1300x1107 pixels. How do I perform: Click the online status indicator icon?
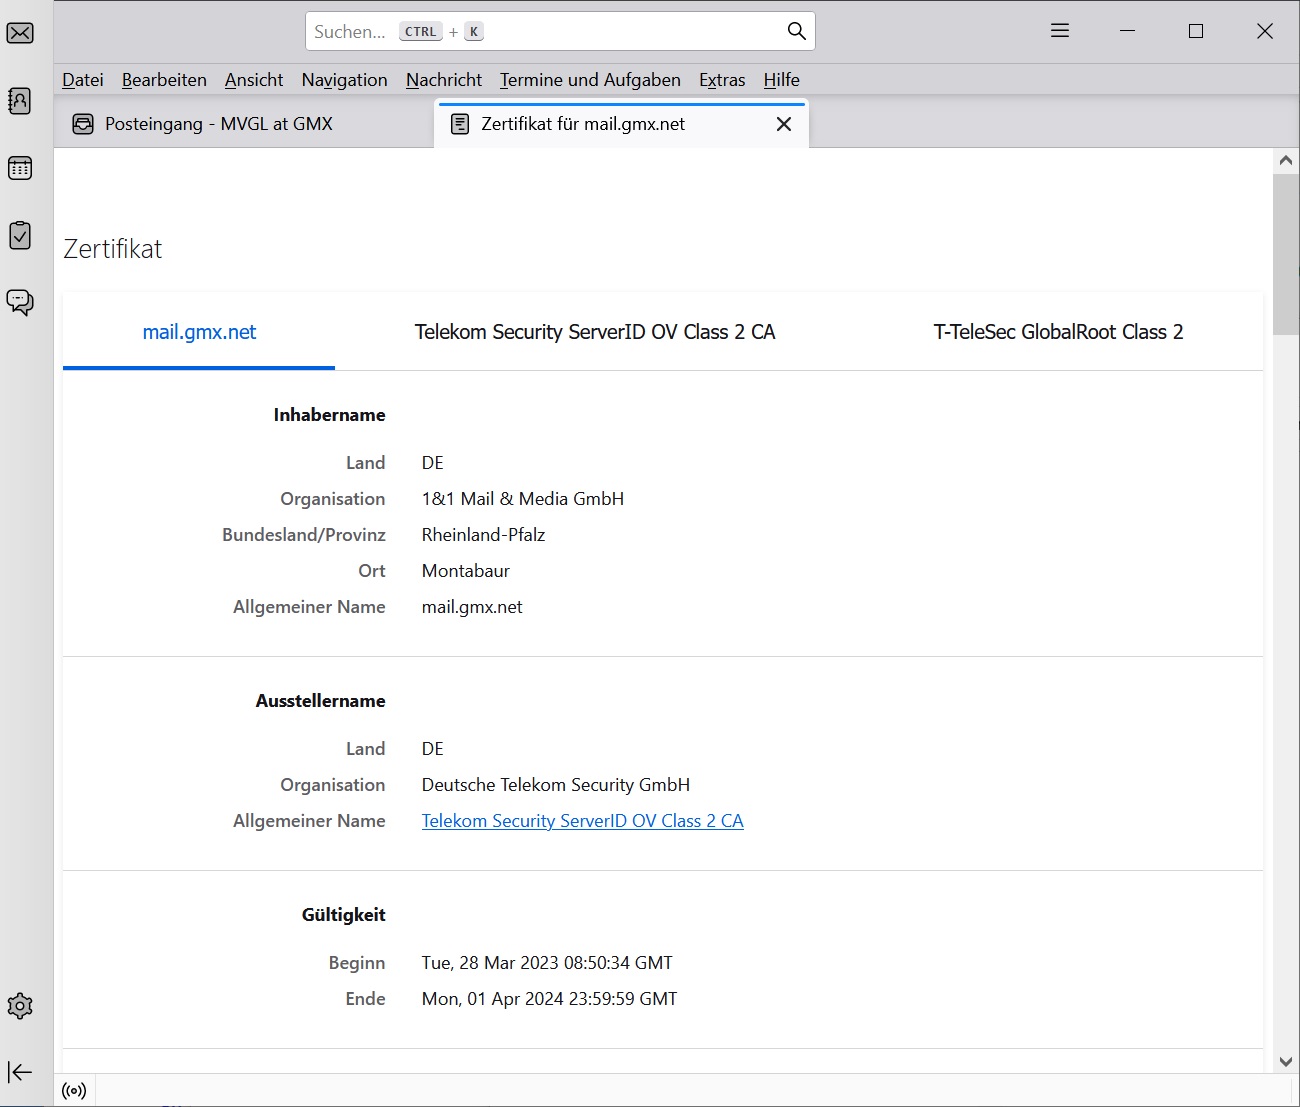click(x=74, y=1090)
